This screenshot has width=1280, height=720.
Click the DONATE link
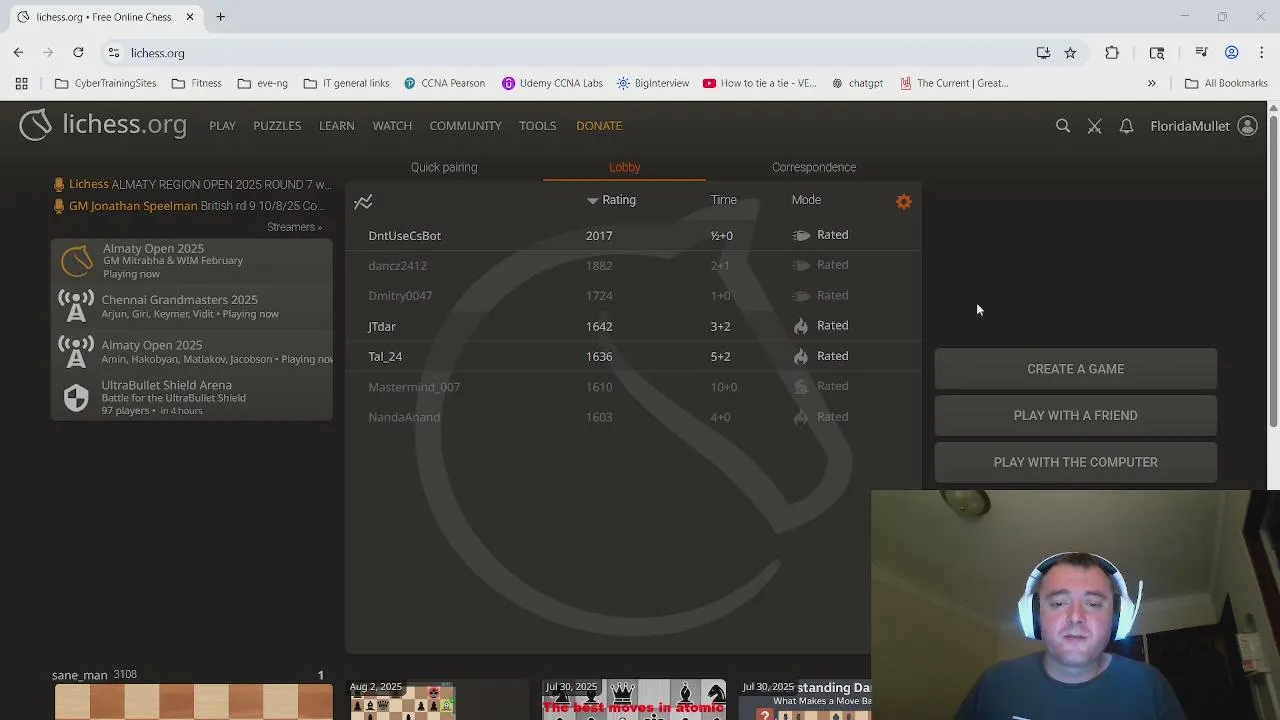599,126
